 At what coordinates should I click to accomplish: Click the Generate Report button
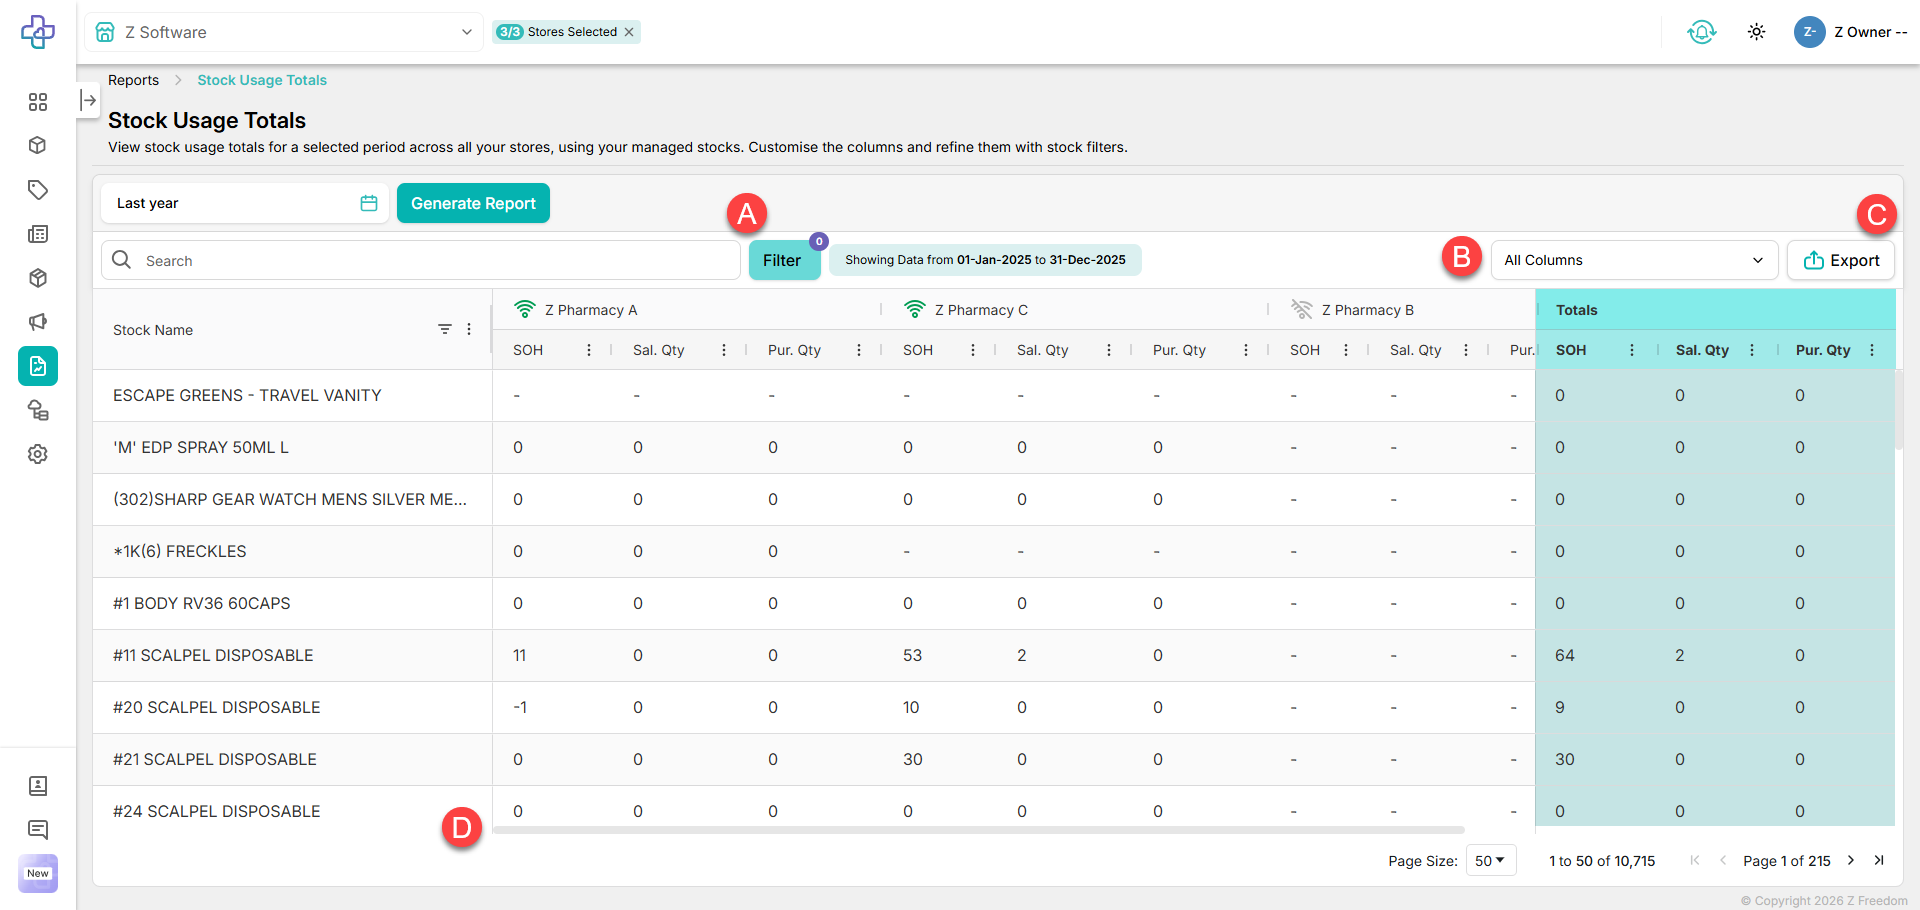(x=473, y=203)
